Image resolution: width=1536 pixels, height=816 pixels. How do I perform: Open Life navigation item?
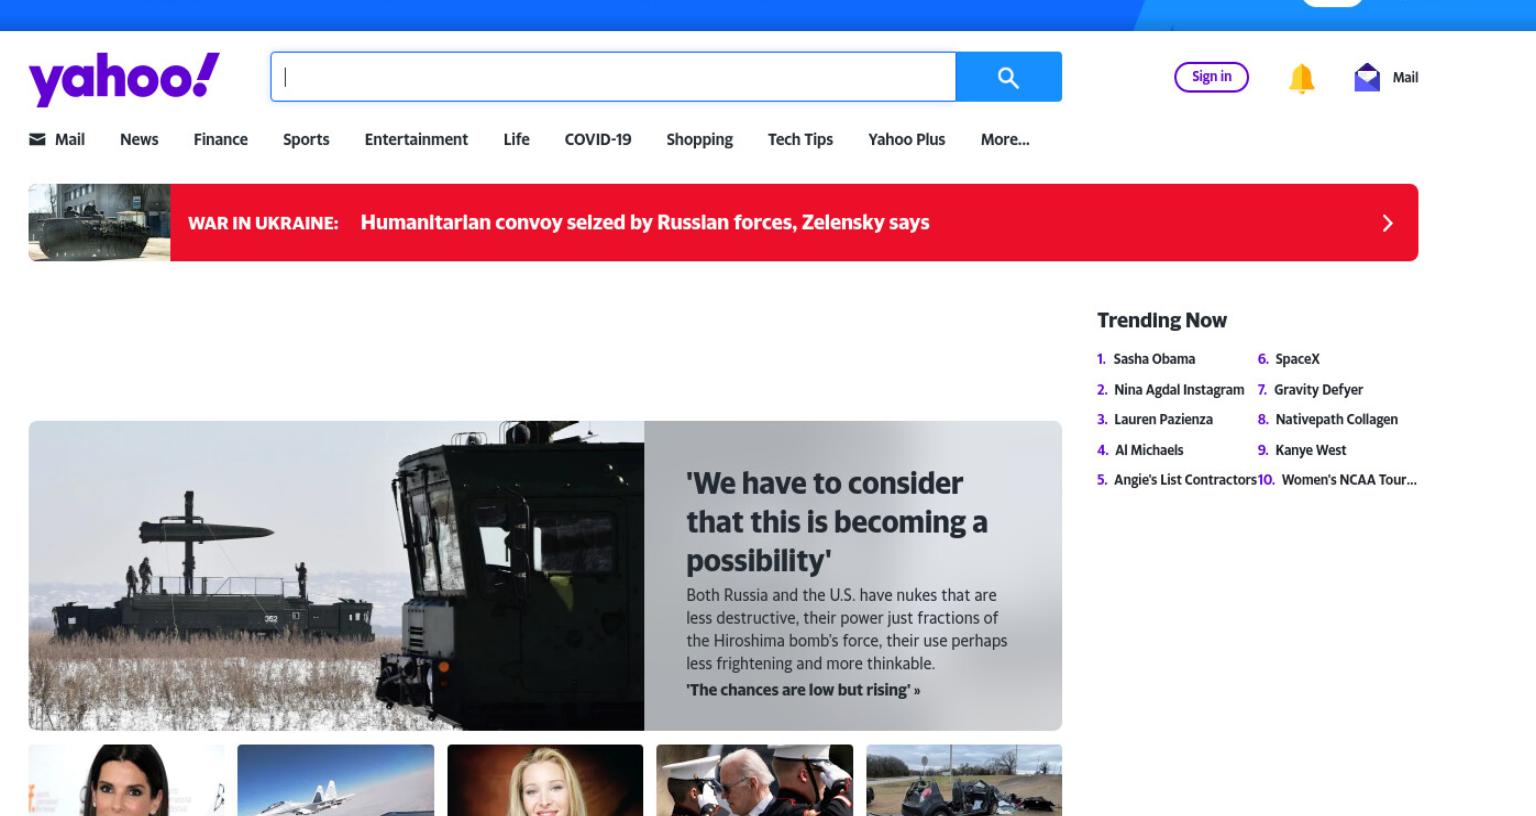coord(516,139)
